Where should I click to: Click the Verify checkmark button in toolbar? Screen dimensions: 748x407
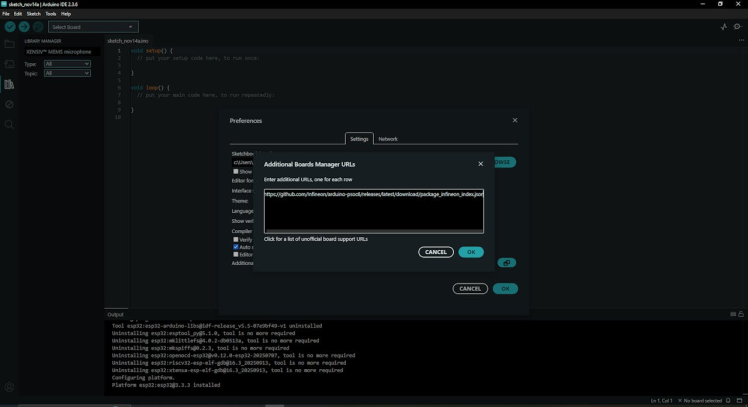[10, 27]
